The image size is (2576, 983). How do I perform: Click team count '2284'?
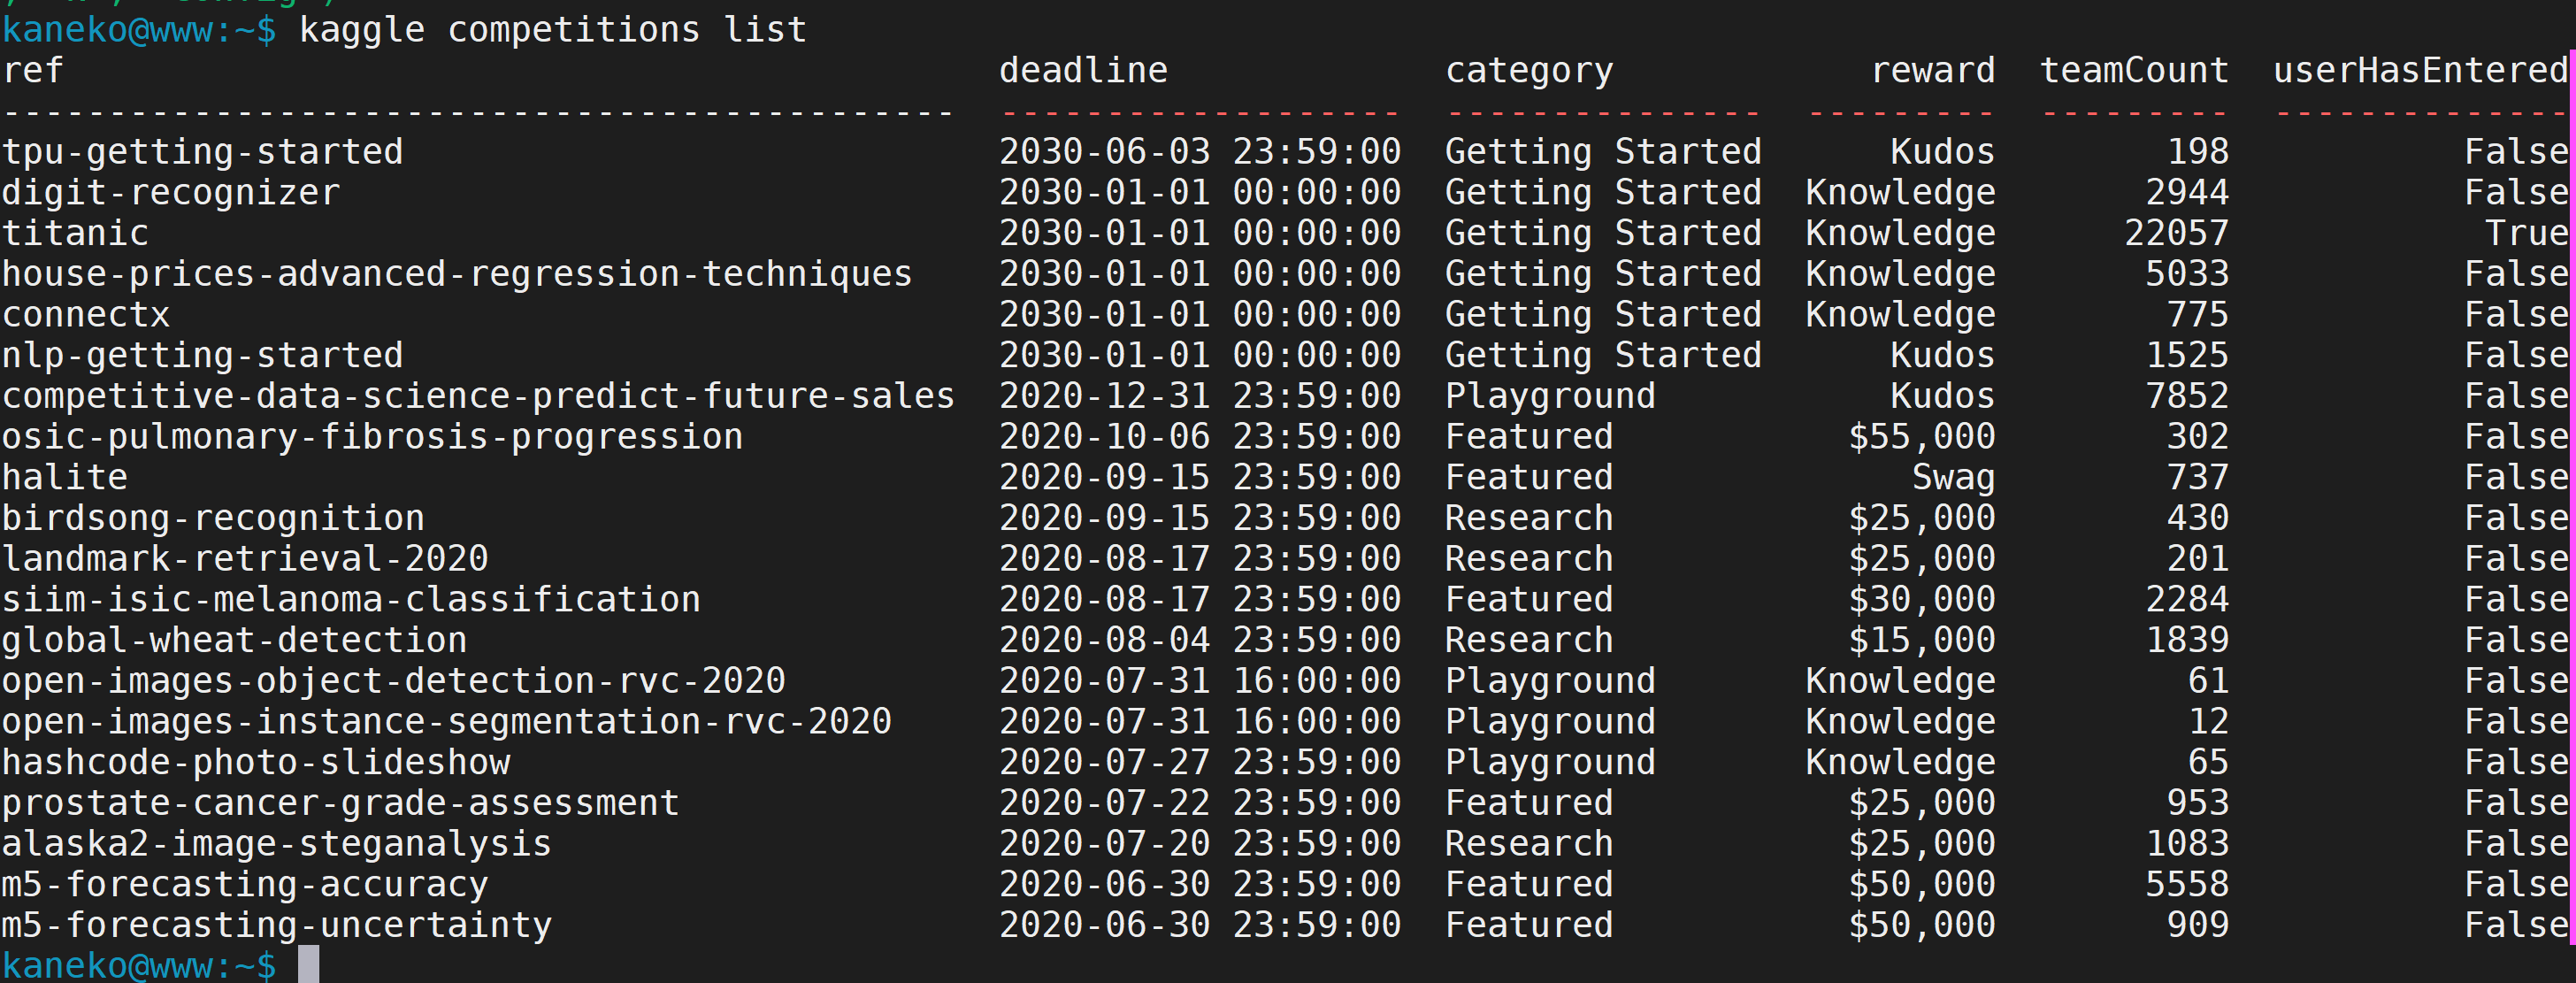(2187, 600)
